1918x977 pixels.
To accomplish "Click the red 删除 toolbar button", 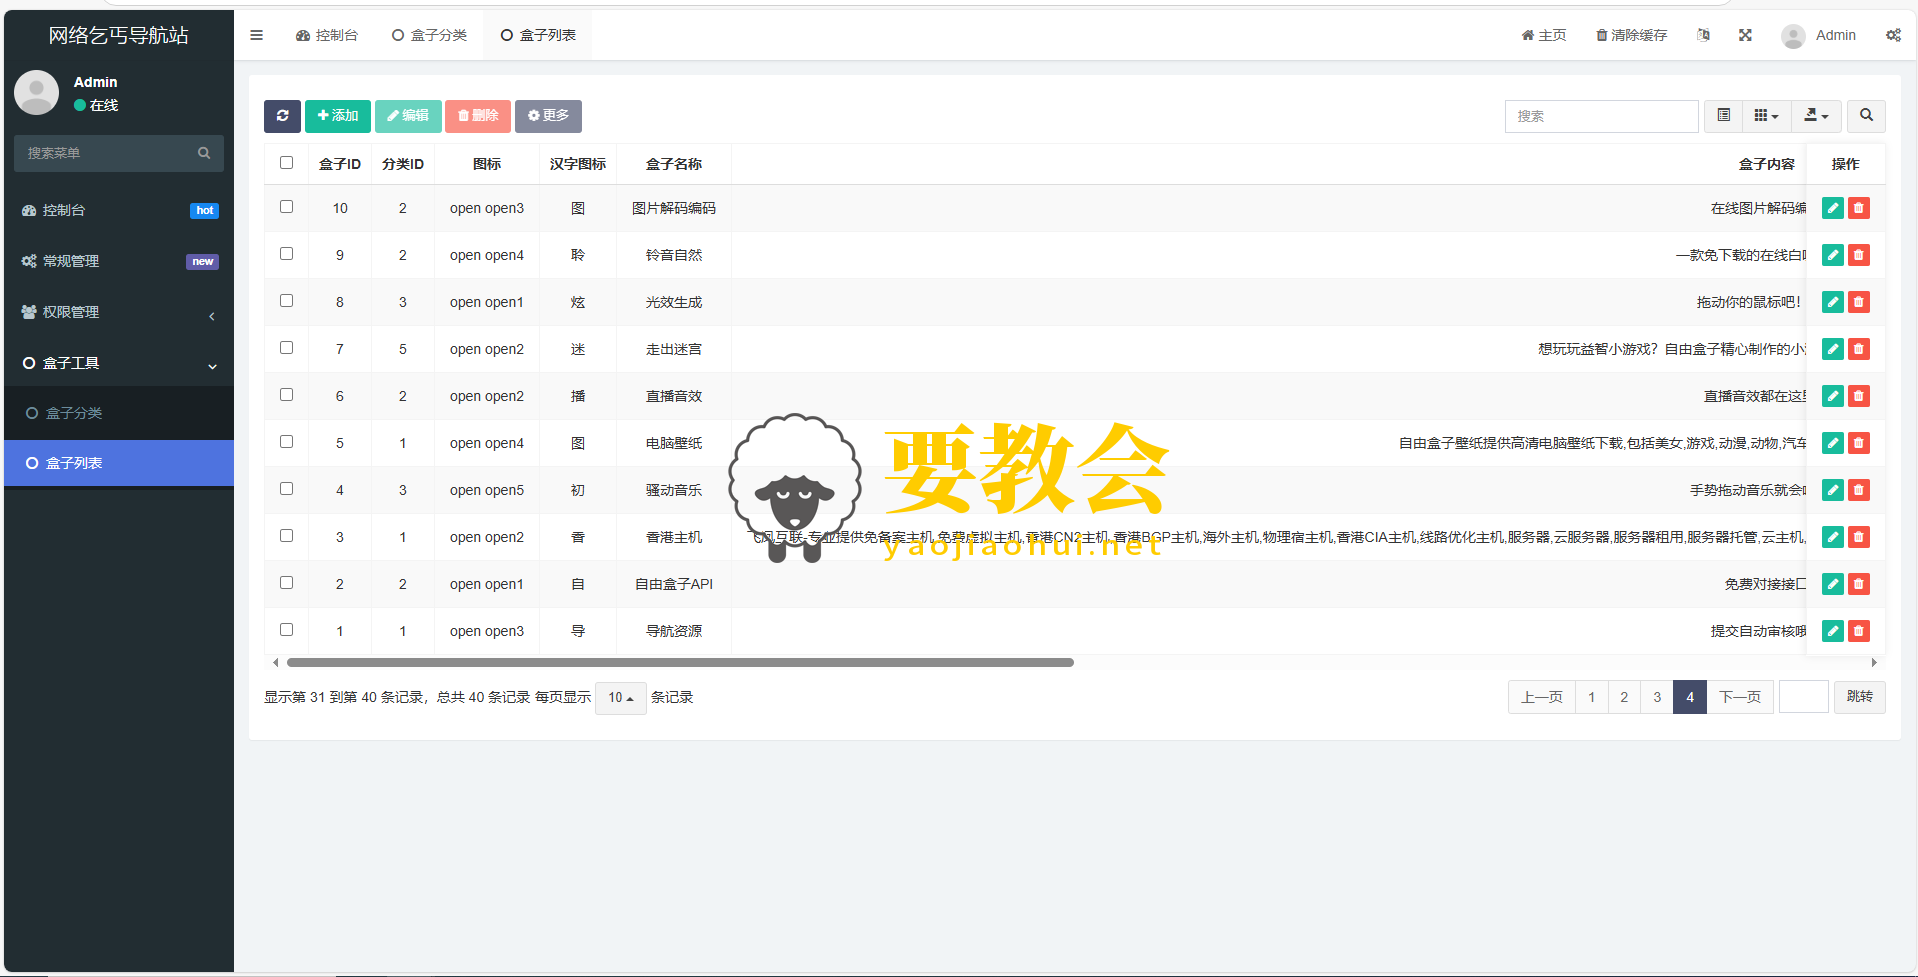I will pyautogui.click(x=478, y=116).
